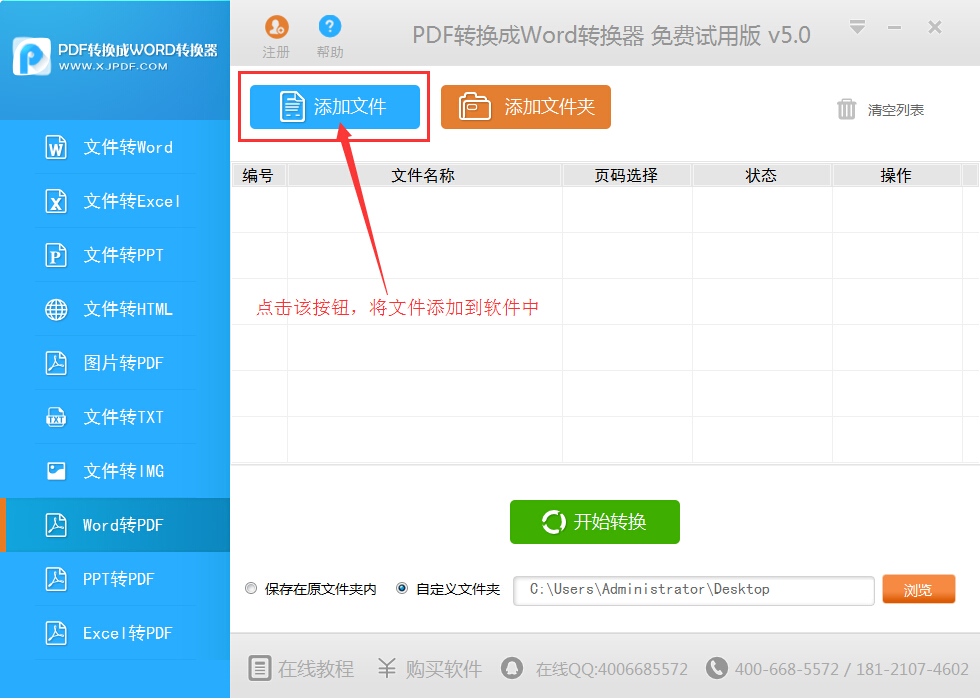Click the www.xjpdf.com website text
980x698 pixels.
(x=113, y=66)
